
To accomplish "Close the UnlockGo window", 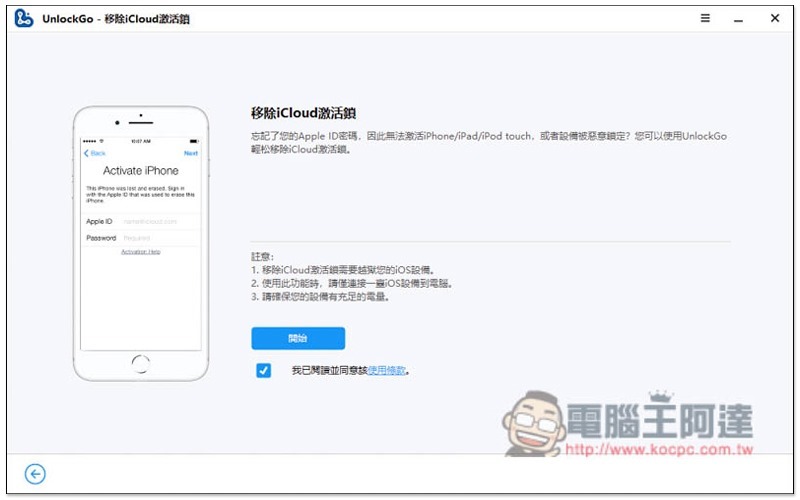I will click(774, 18).
